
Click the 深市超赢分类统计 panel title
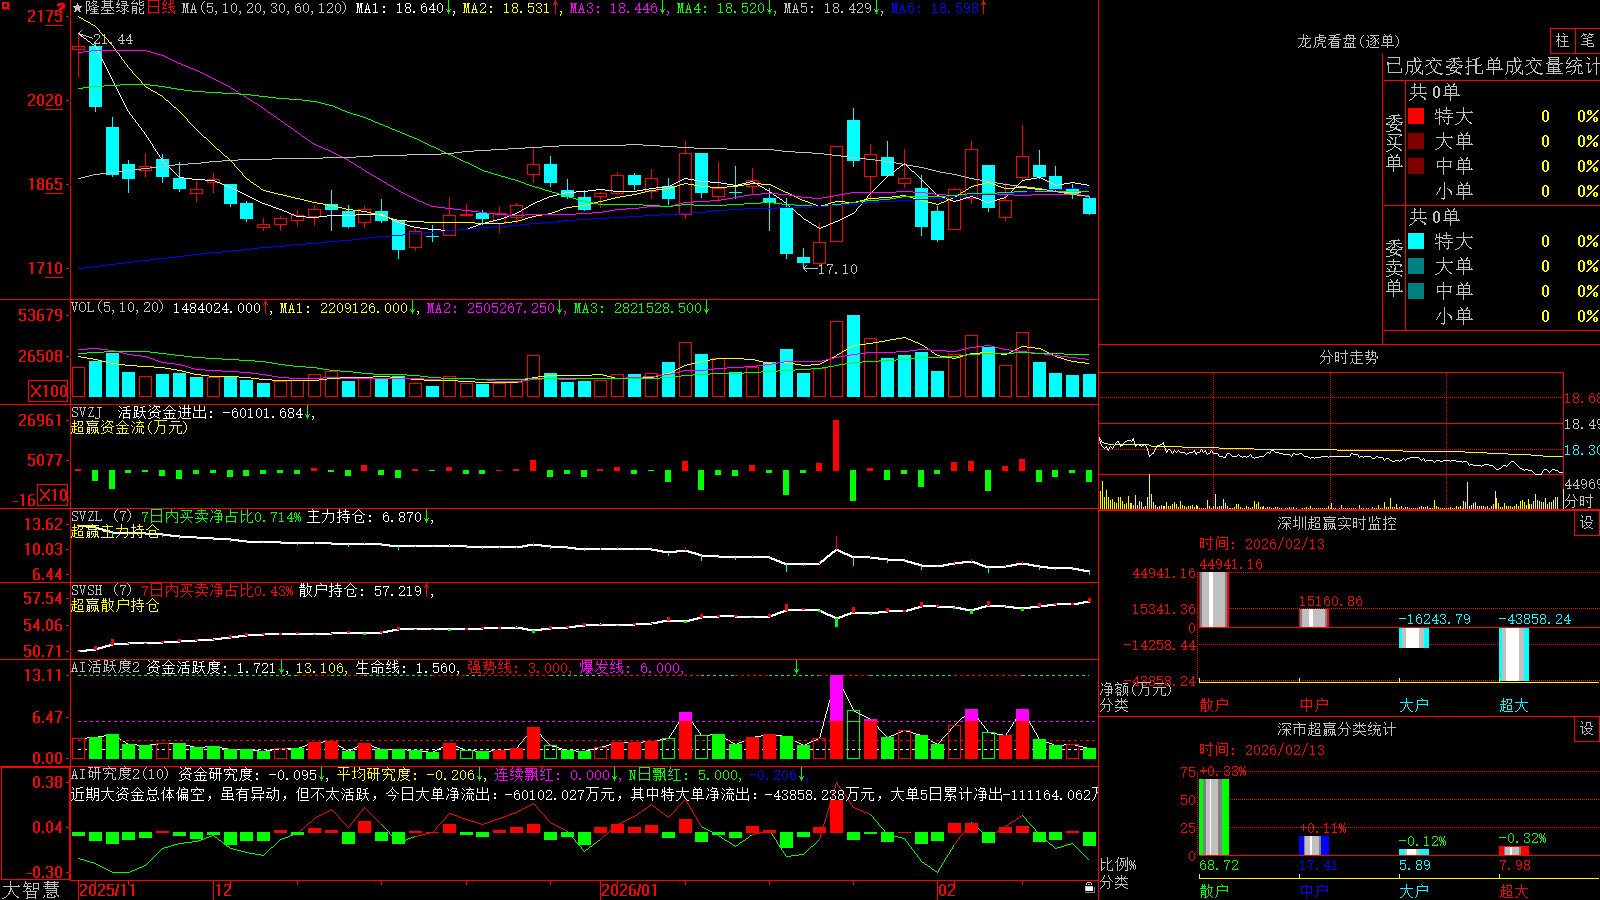click(x=1337, y=729)
